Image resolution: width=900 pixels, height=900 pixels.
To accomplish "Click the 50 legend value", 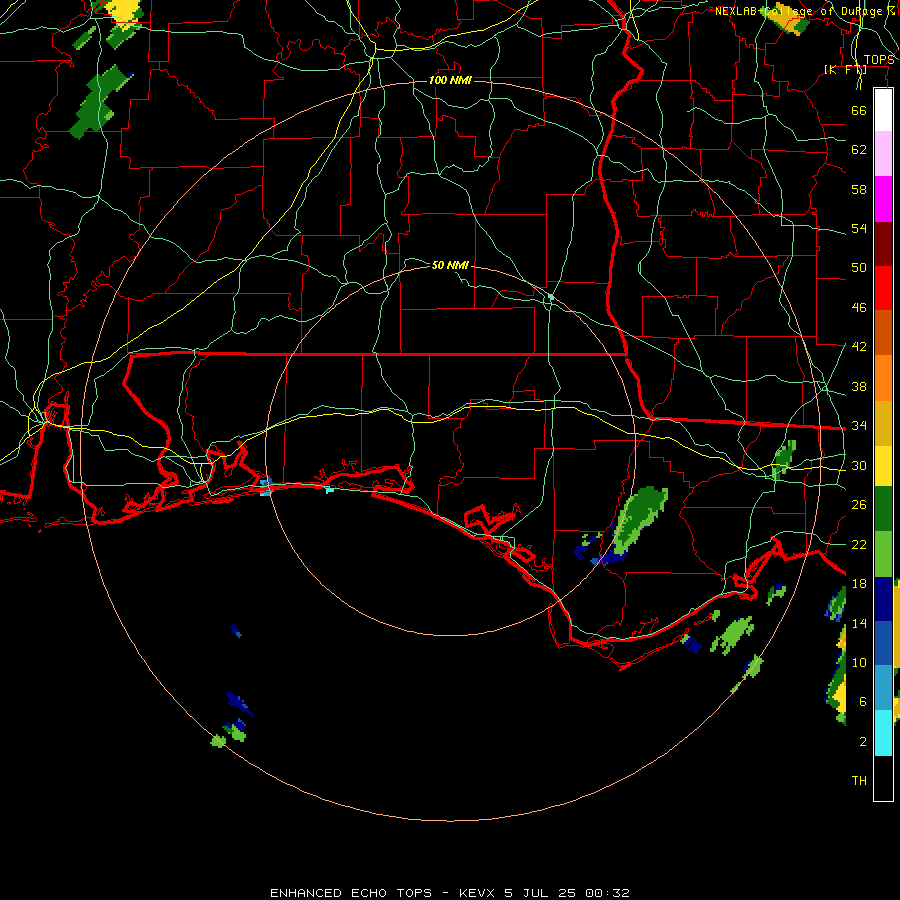I will pyautogui.click(x=859, y=268).
